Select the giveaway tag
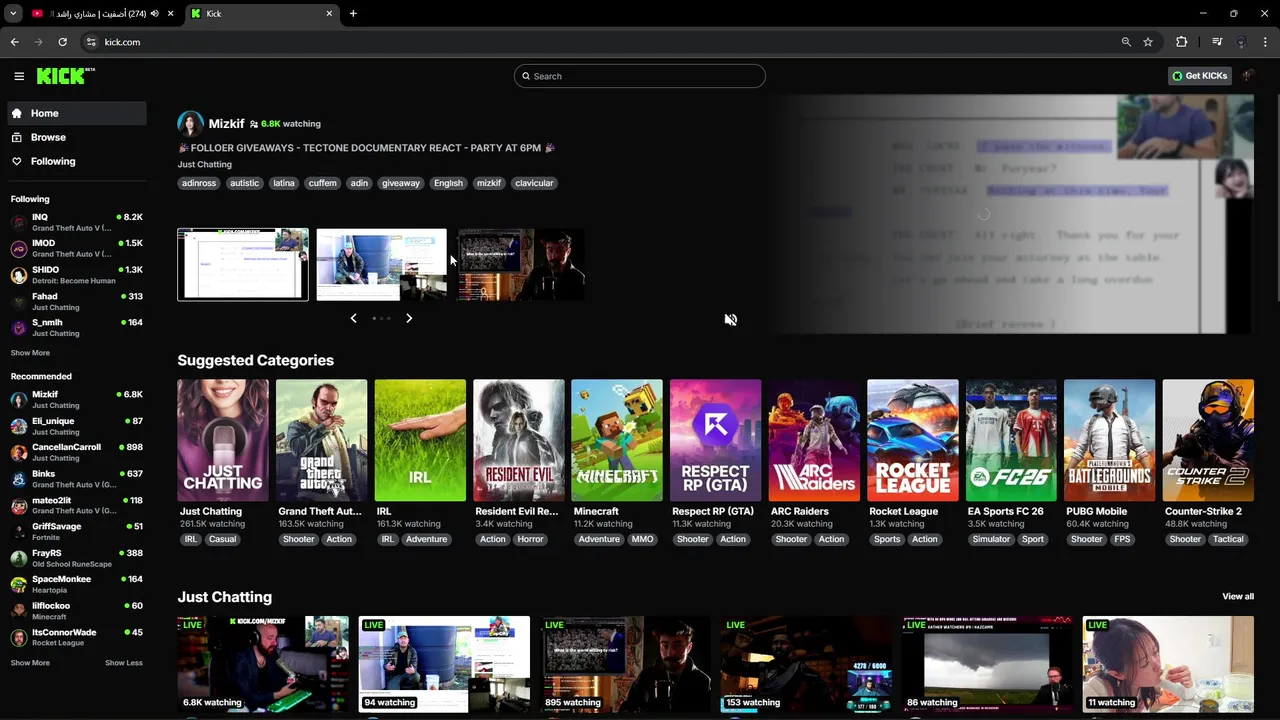This screenshot has width=1280, height=720. [x=401, y=183]
